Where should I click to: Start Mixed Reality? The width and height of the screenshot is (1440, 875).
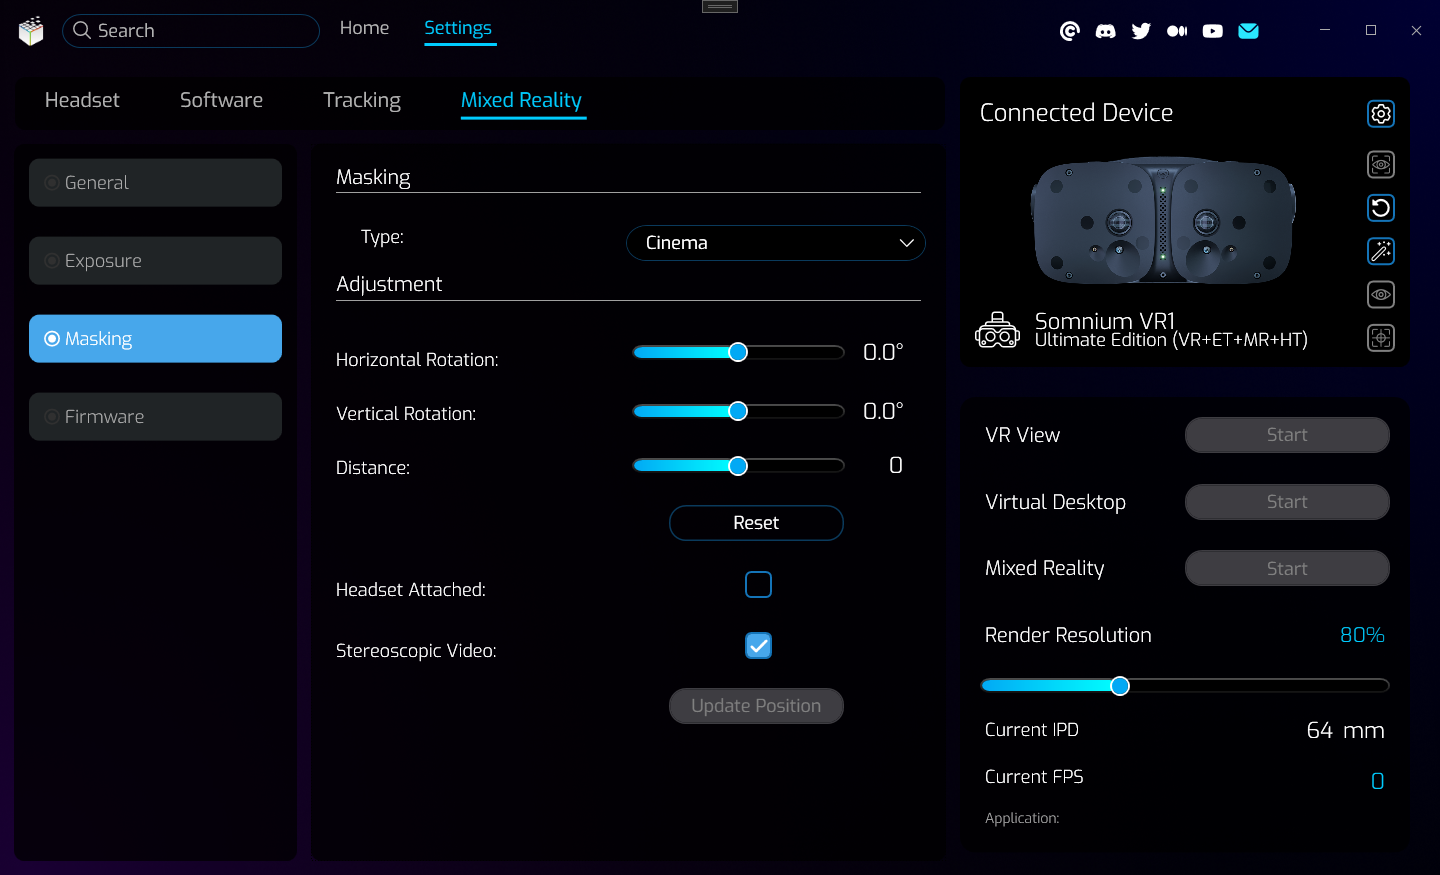pos(1287,568)
